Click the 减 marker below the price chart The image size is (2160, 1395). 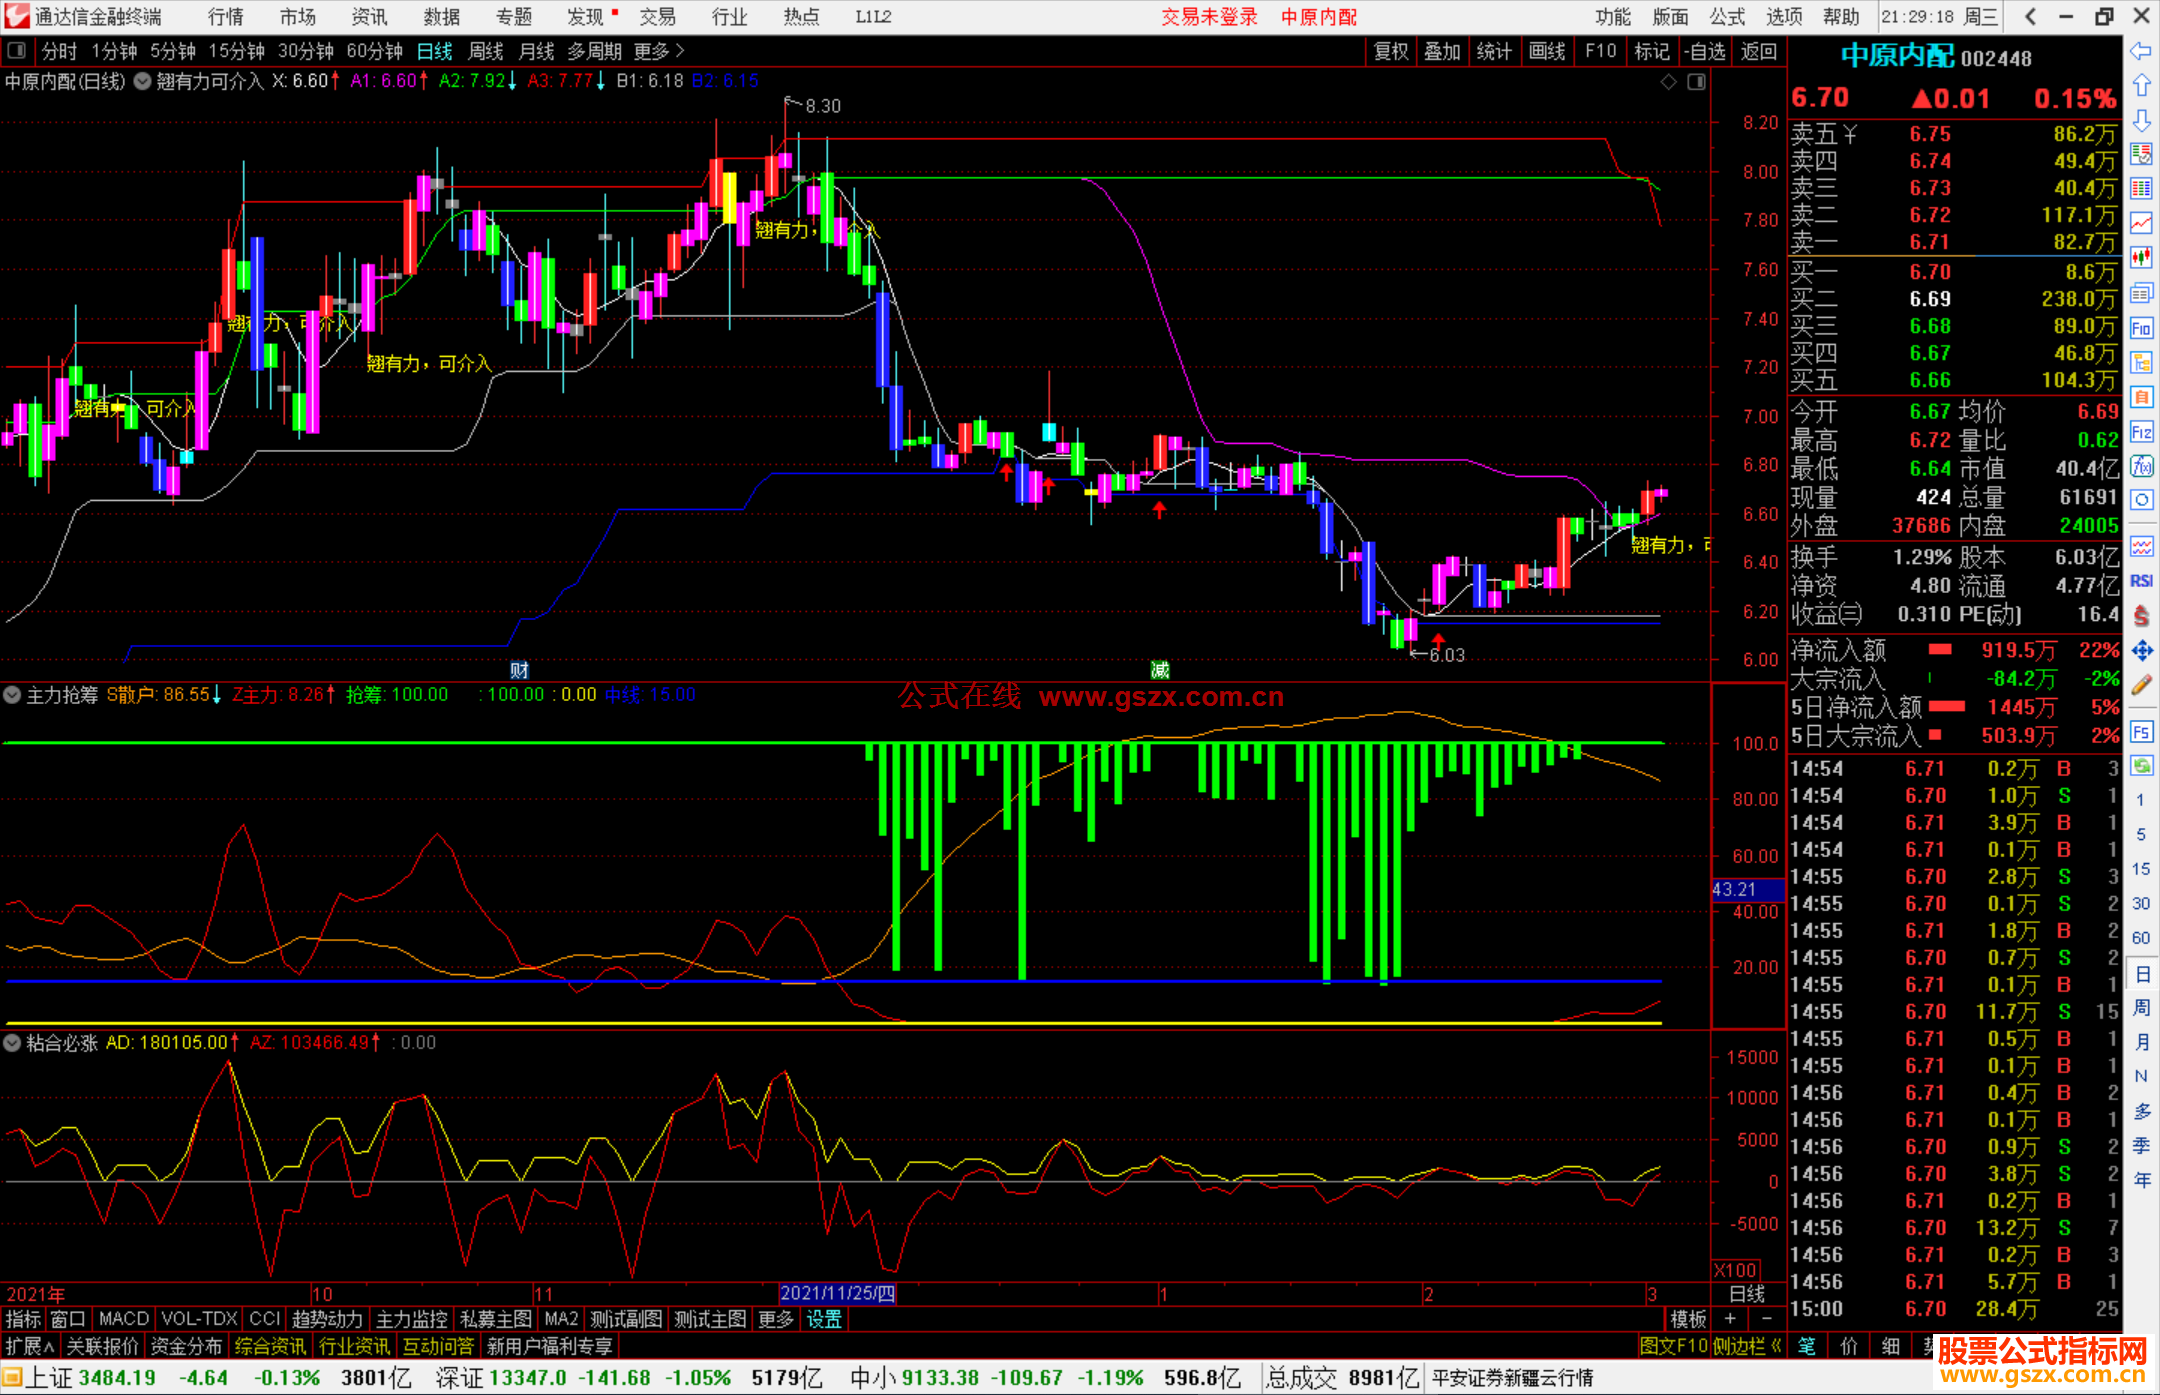point(1159,669)
